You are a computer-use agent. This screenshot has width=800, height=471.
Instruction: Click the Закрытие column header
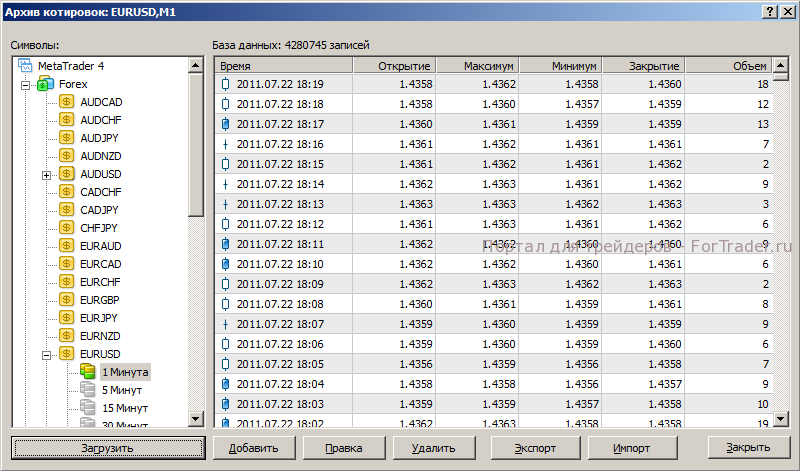pyautogui.click(x=644, y=65)
